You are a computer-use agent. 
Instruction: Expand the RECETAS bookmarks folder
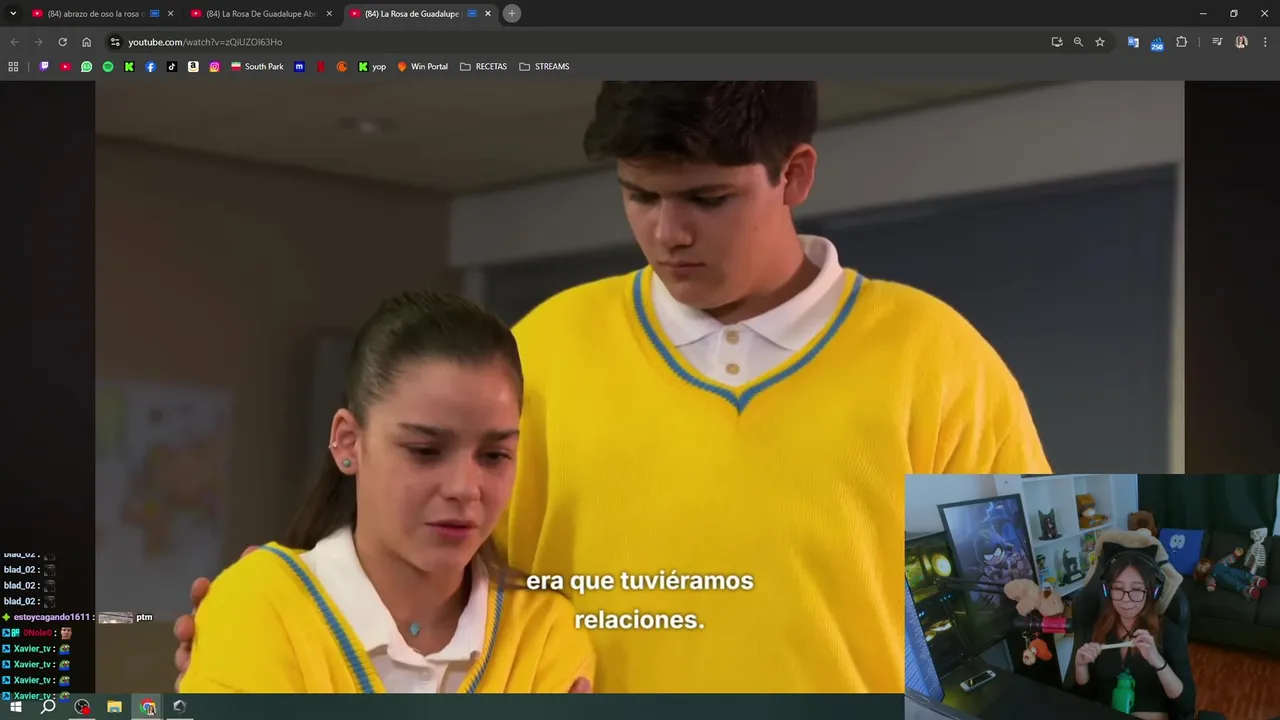(x=484, y=67)
